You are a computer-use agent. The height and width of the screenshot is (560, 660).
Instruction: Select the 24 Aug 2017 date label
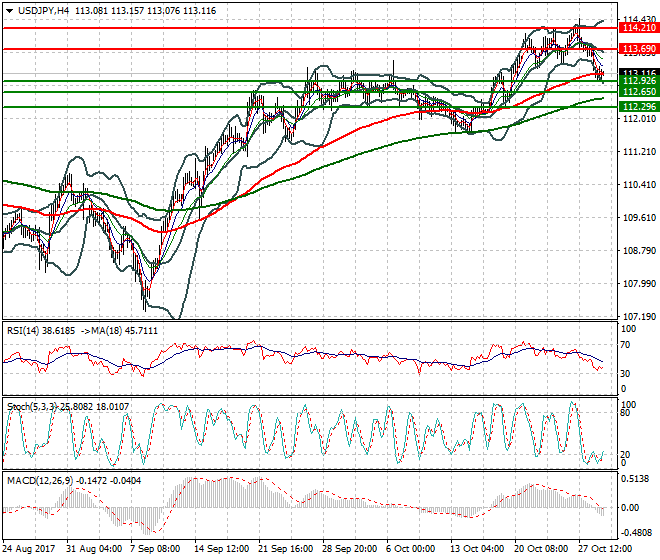click(29, 549)
